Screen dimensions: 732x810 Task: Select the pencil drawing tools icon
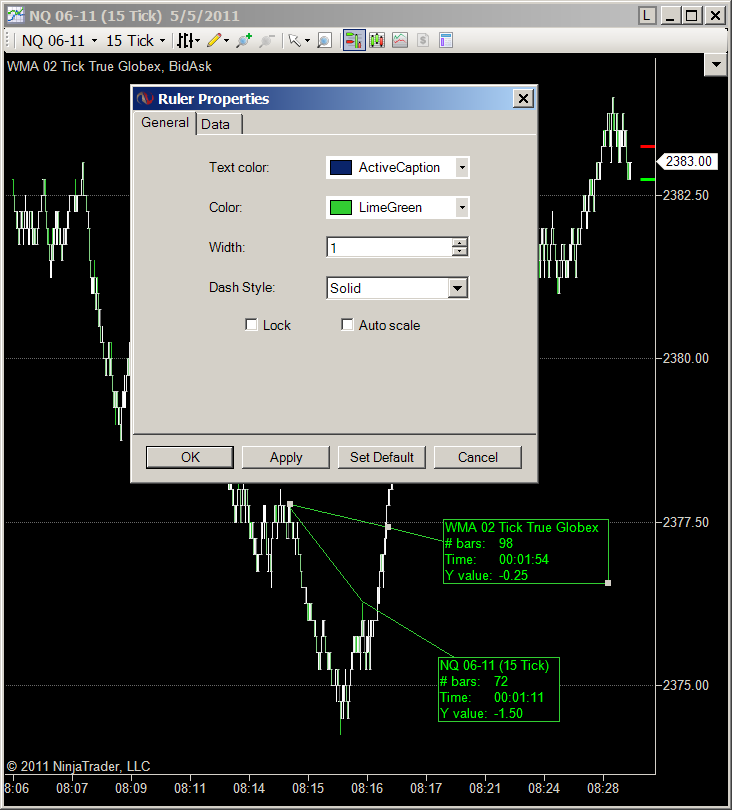[x=214, y=40]
